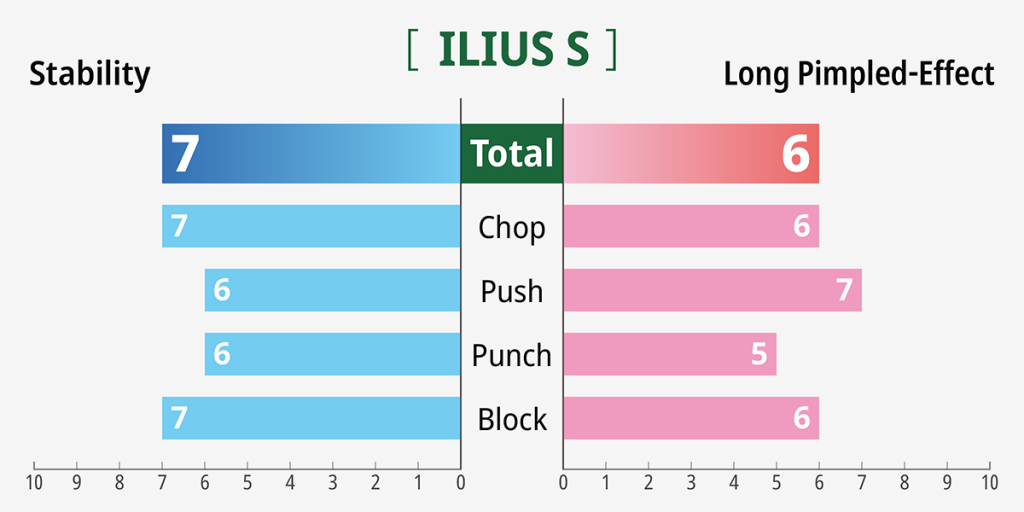This screenshot has height=512, width=1024.
Task: Click the Punch row label
Action: tap(512, 355)
